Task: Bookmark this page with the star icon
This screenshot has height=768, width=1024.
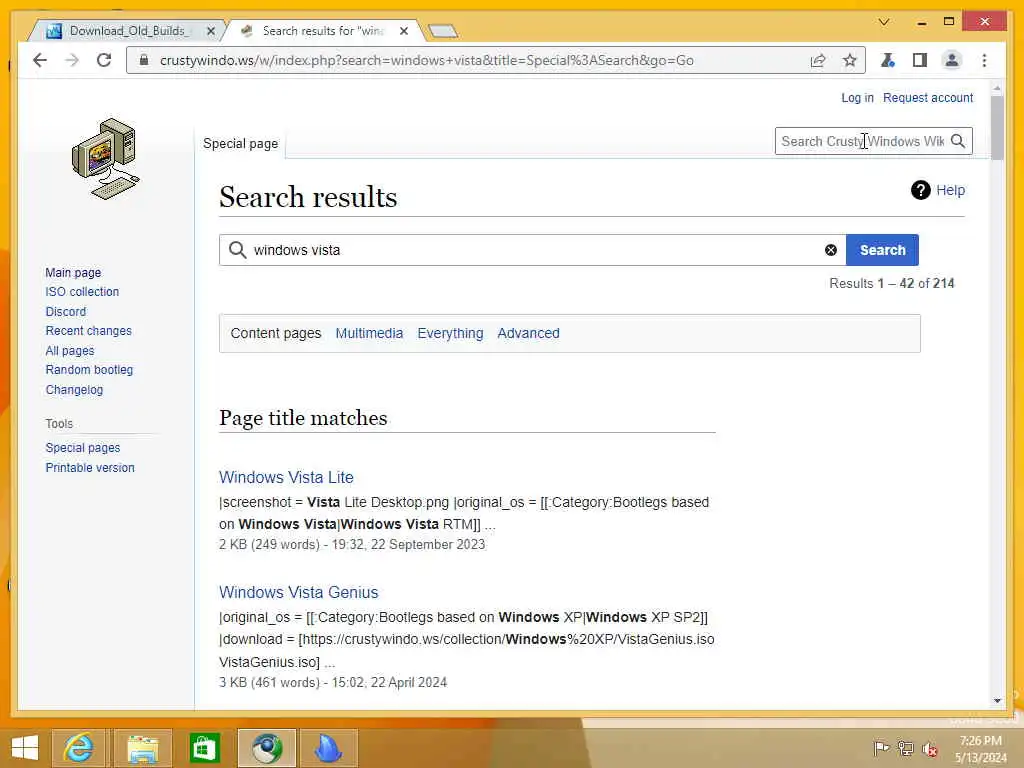Action: [x=849, y=61]
